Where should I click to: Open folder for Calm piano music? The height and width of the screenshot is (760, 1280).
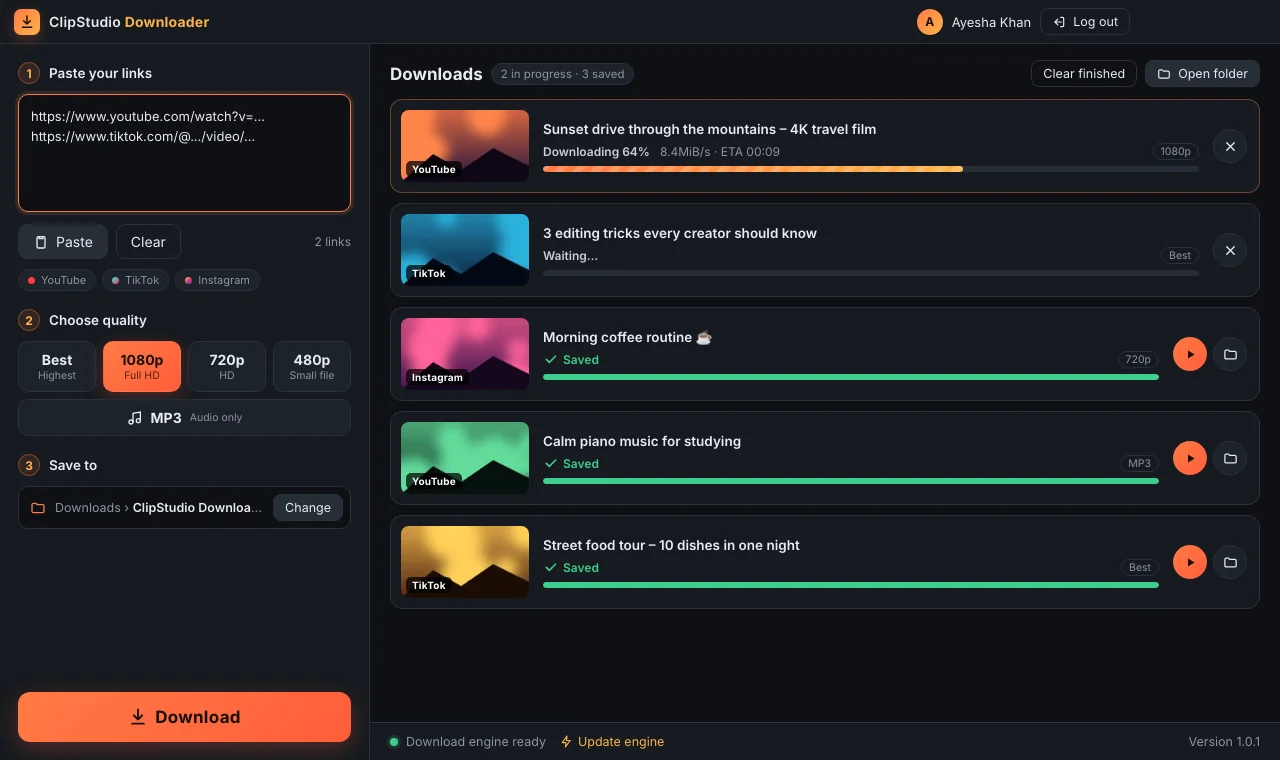pyautogui.click(x=1230, y=458)
